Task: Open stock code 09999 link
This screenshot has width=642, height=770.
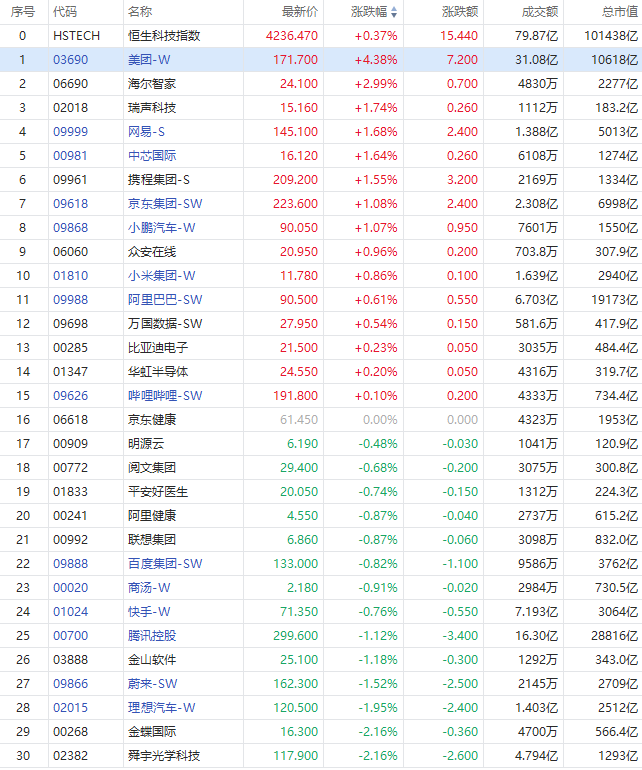Action: pos(71,132)
